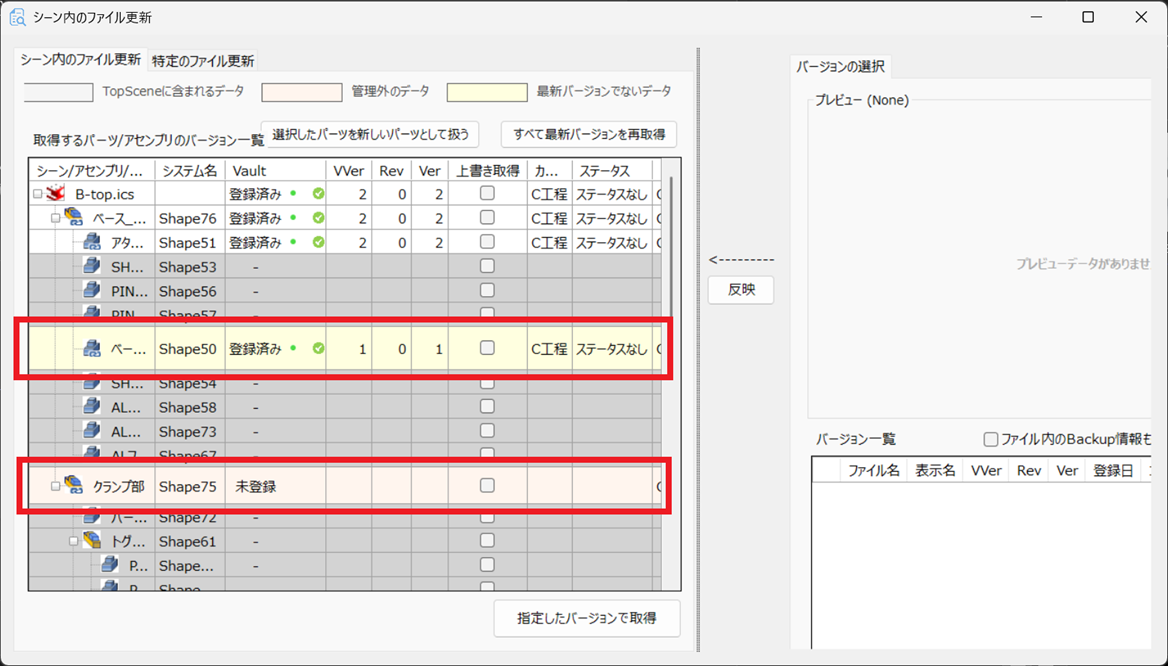Click the 反映 button
Image resolution: width=1168 pixels, height=666 pixels.
tap(740, 290)
